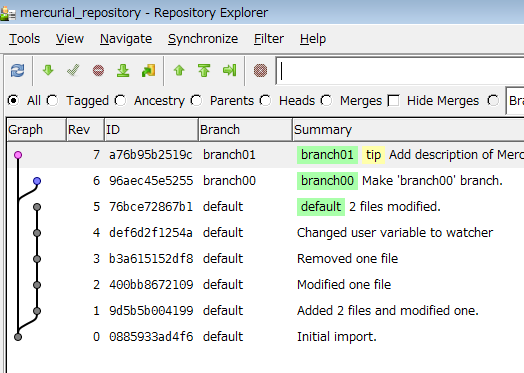Screen dimensions: 524x373
Task: Click the push outgoing changesets icon
Action: click(204, 70)
